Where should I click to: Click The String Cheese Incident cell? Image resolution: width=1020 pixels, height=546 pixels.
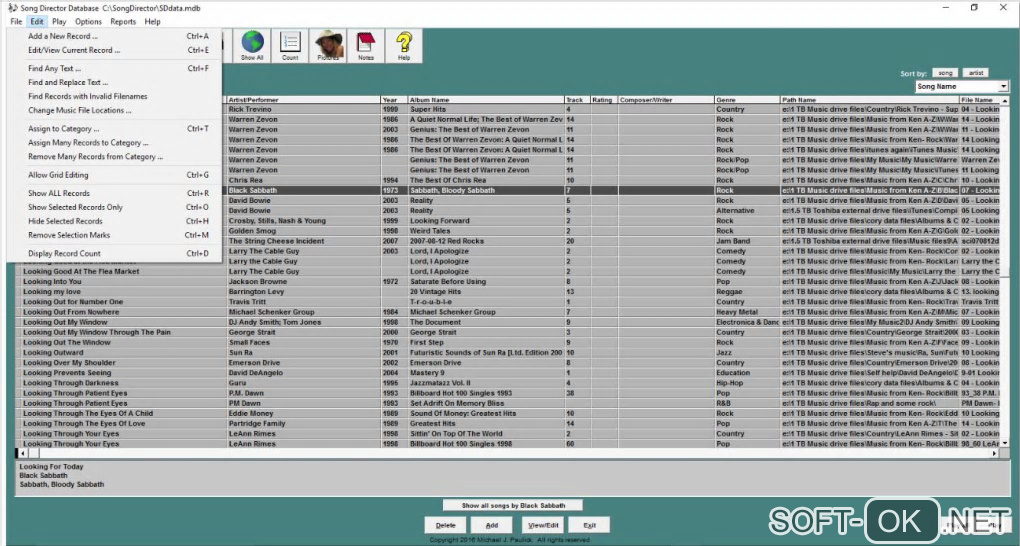tap(303, 241)
